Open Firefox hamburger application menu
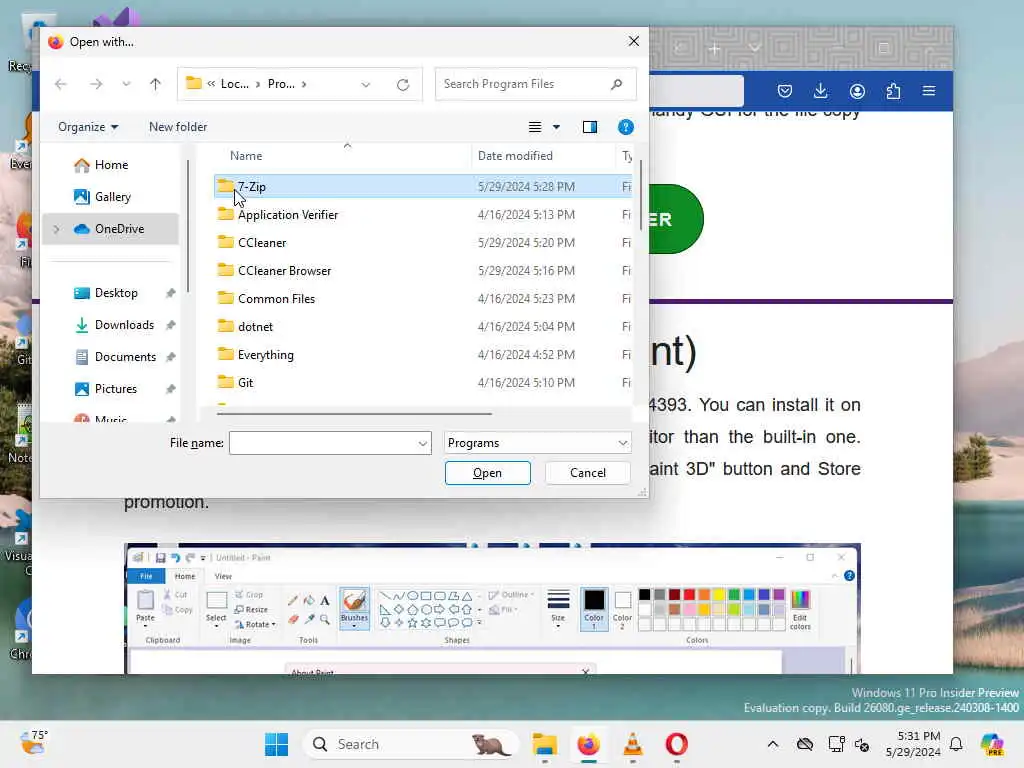 point(929,91)
